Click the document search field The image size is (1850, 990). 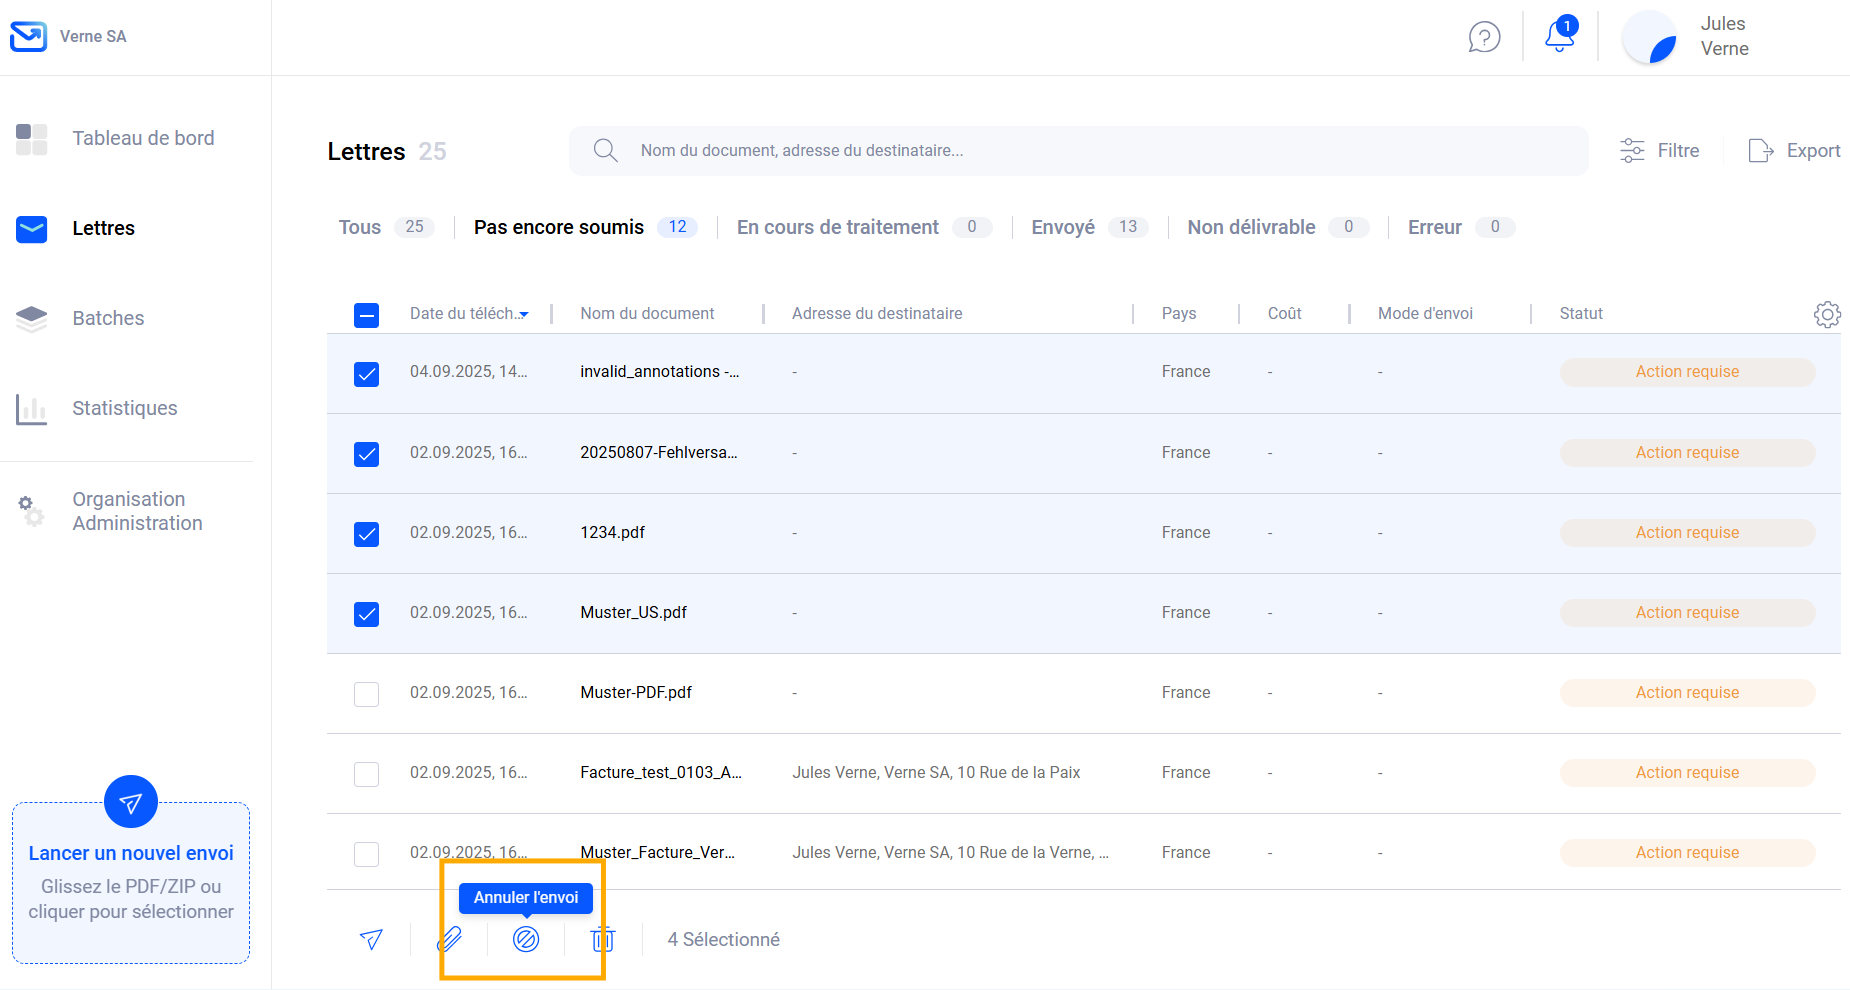point(1078,151)
